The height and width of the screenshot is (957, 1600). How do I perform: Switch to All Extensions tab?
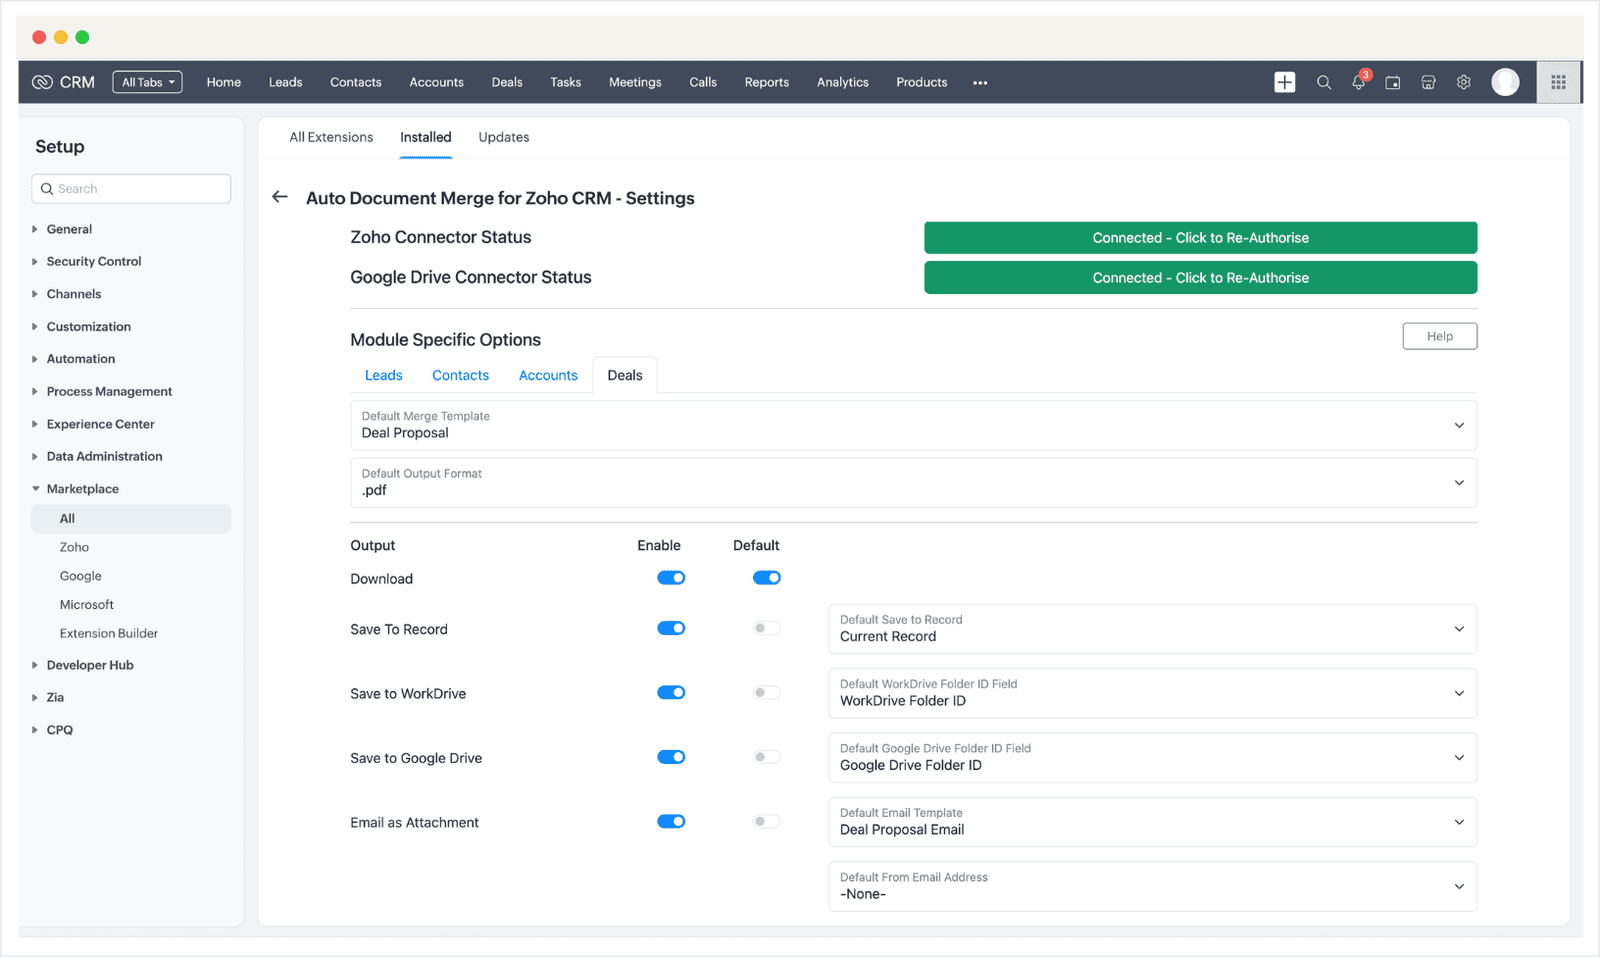[331, 137]
